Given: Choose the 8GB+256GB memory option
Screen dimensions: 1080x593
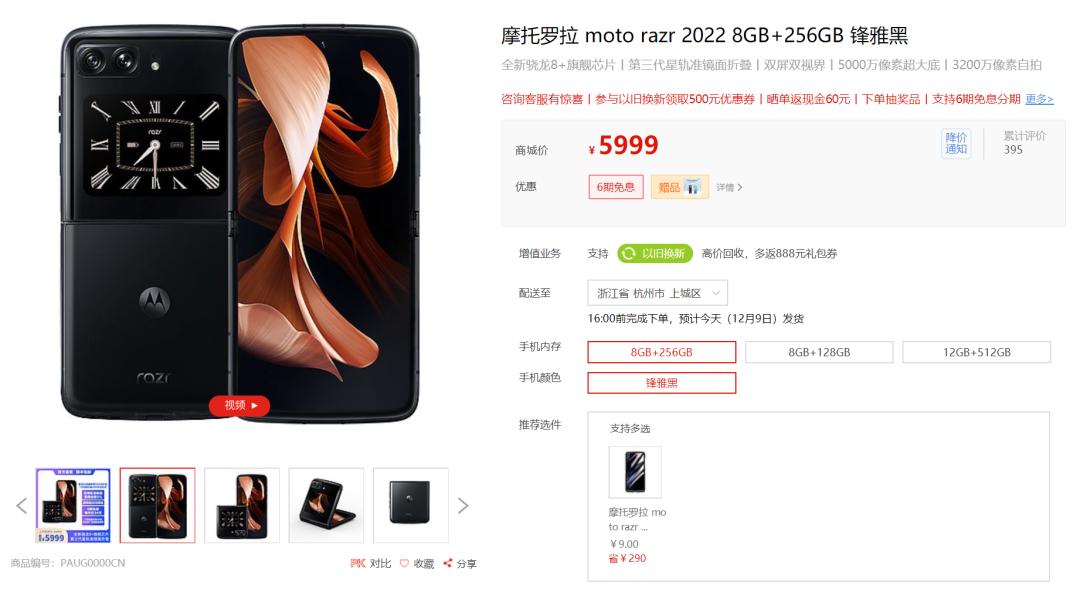Looking at the screenshot, I should [x=661, y=352].
